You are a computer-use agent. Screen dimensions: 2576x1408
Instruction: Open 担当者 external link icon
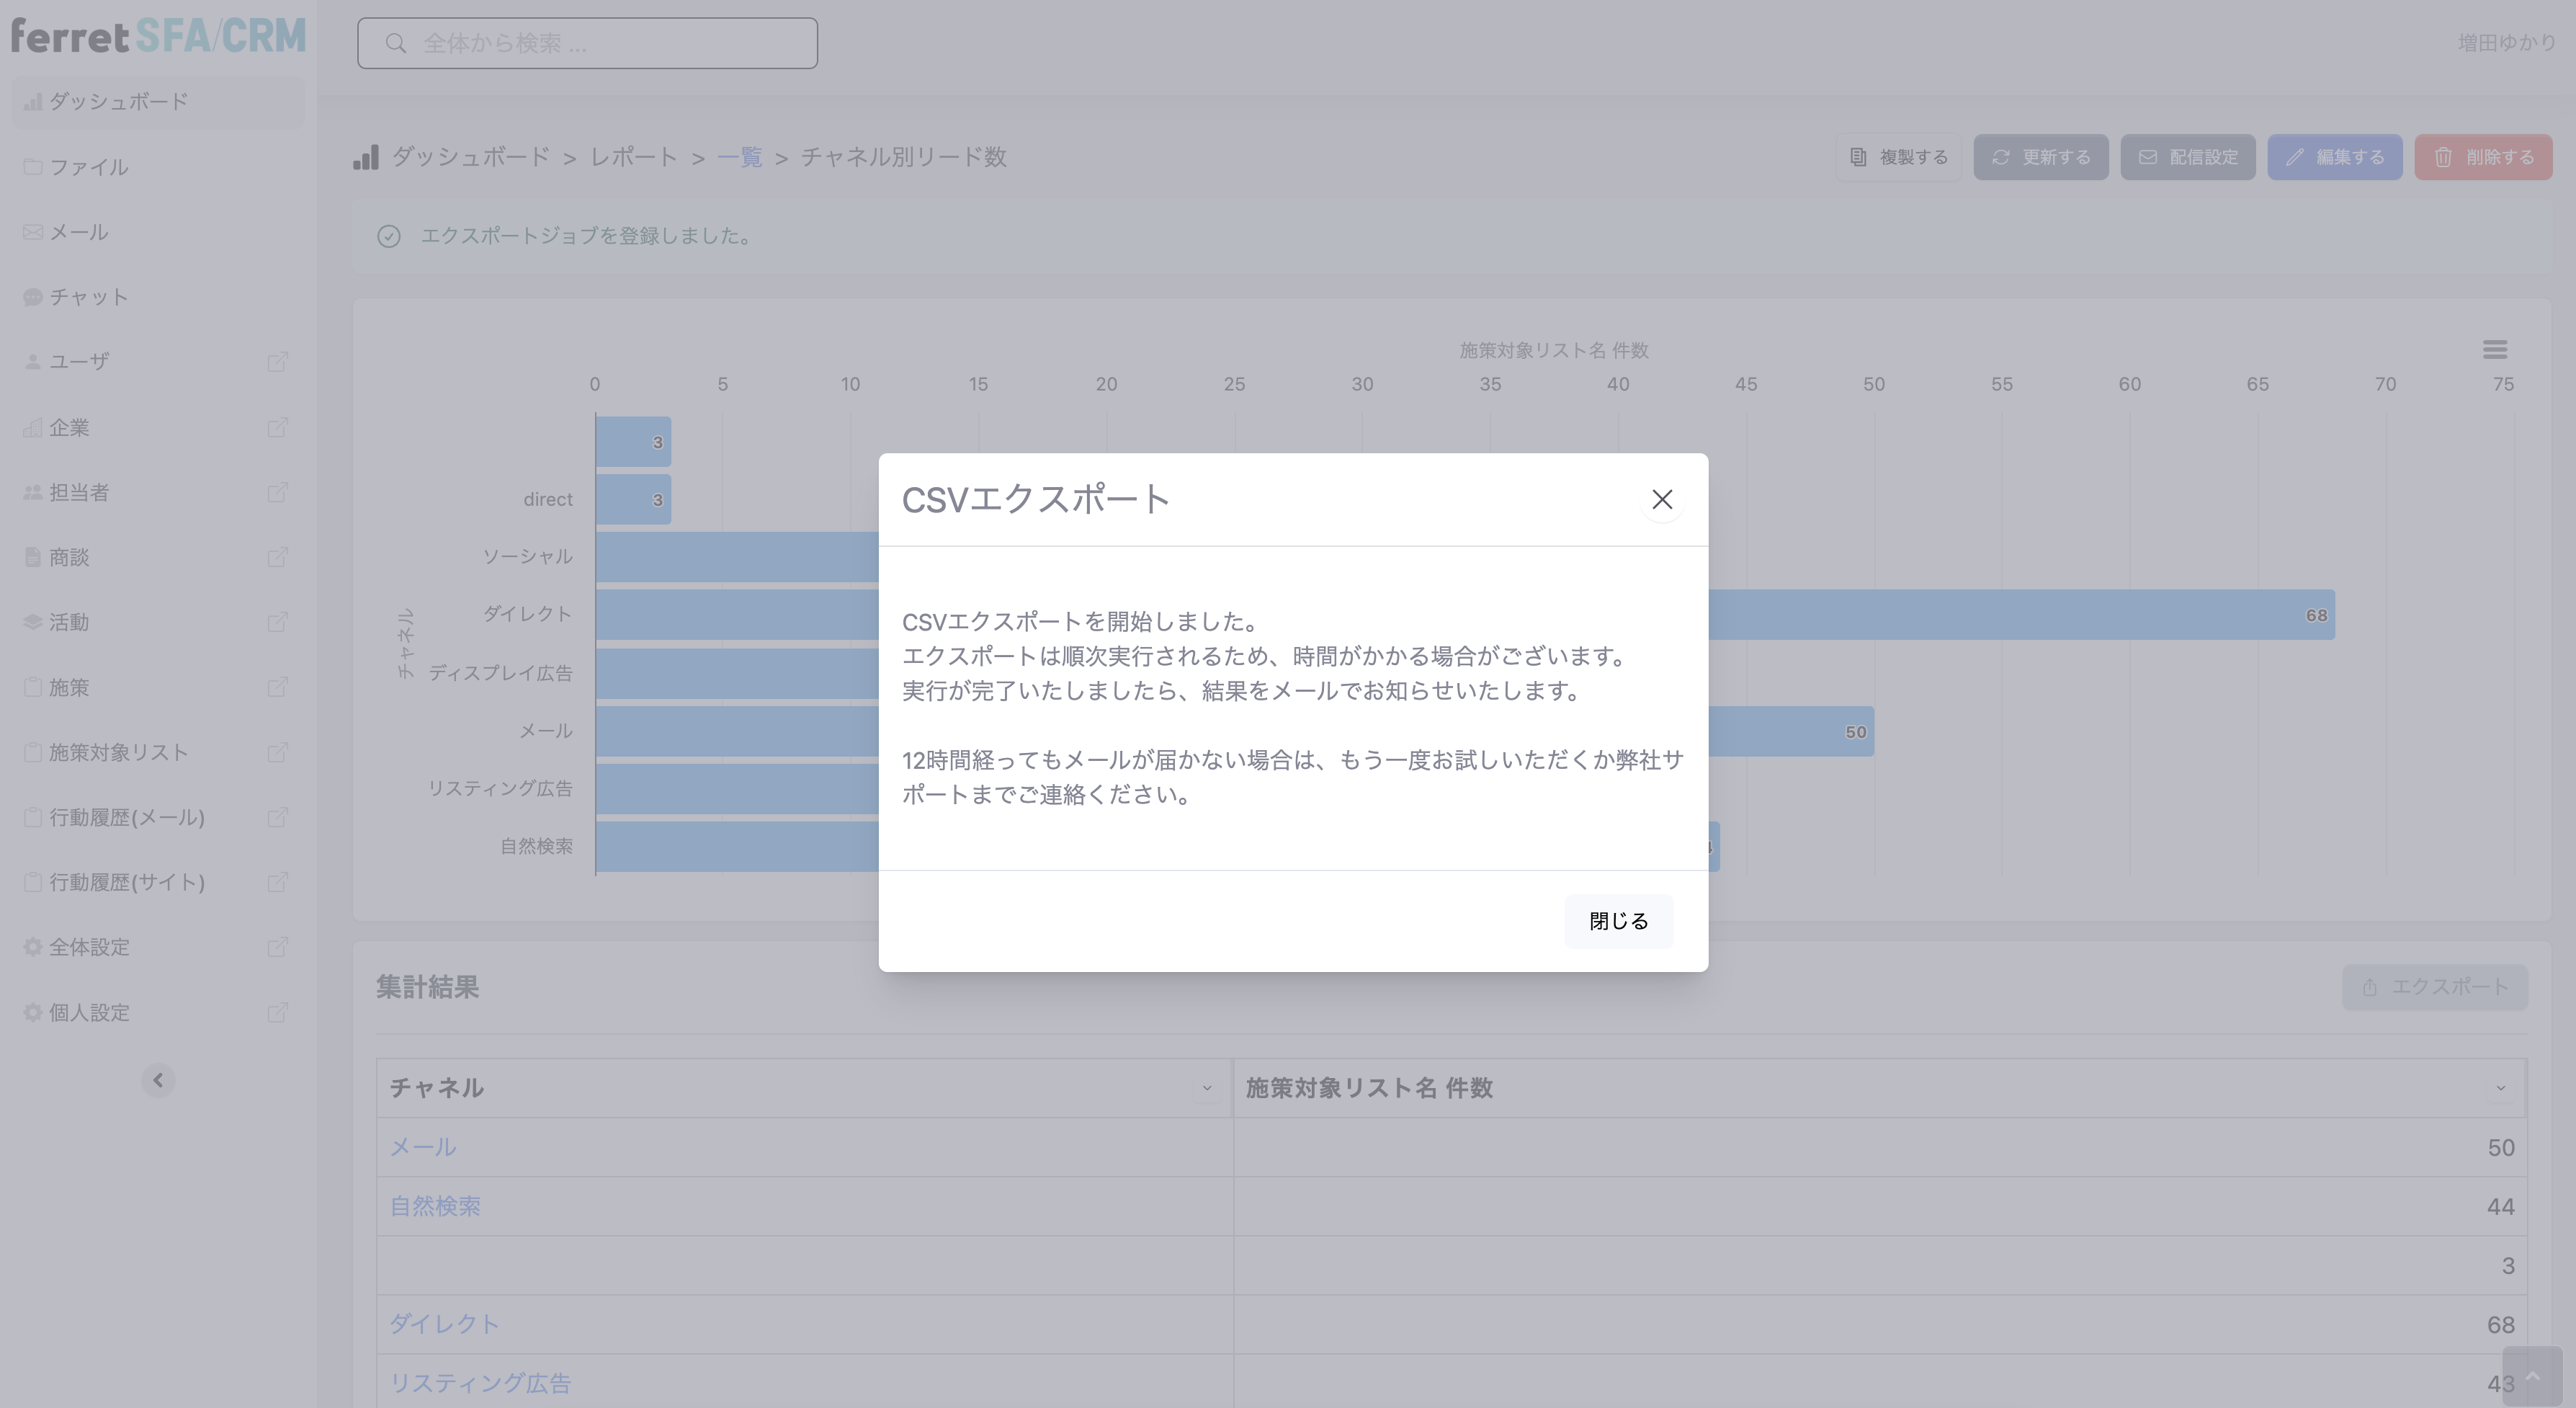pos(277,492)
